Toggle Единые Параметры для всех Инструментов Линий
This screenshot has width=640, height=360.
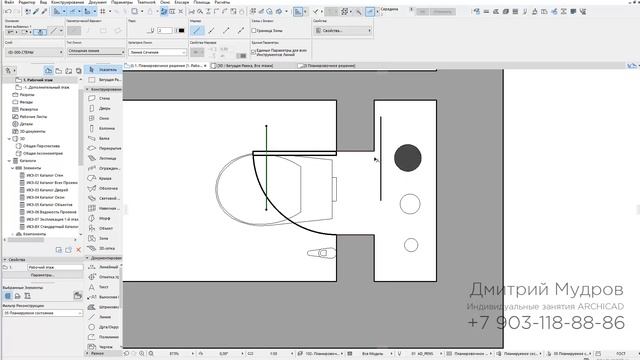point(253,52)
